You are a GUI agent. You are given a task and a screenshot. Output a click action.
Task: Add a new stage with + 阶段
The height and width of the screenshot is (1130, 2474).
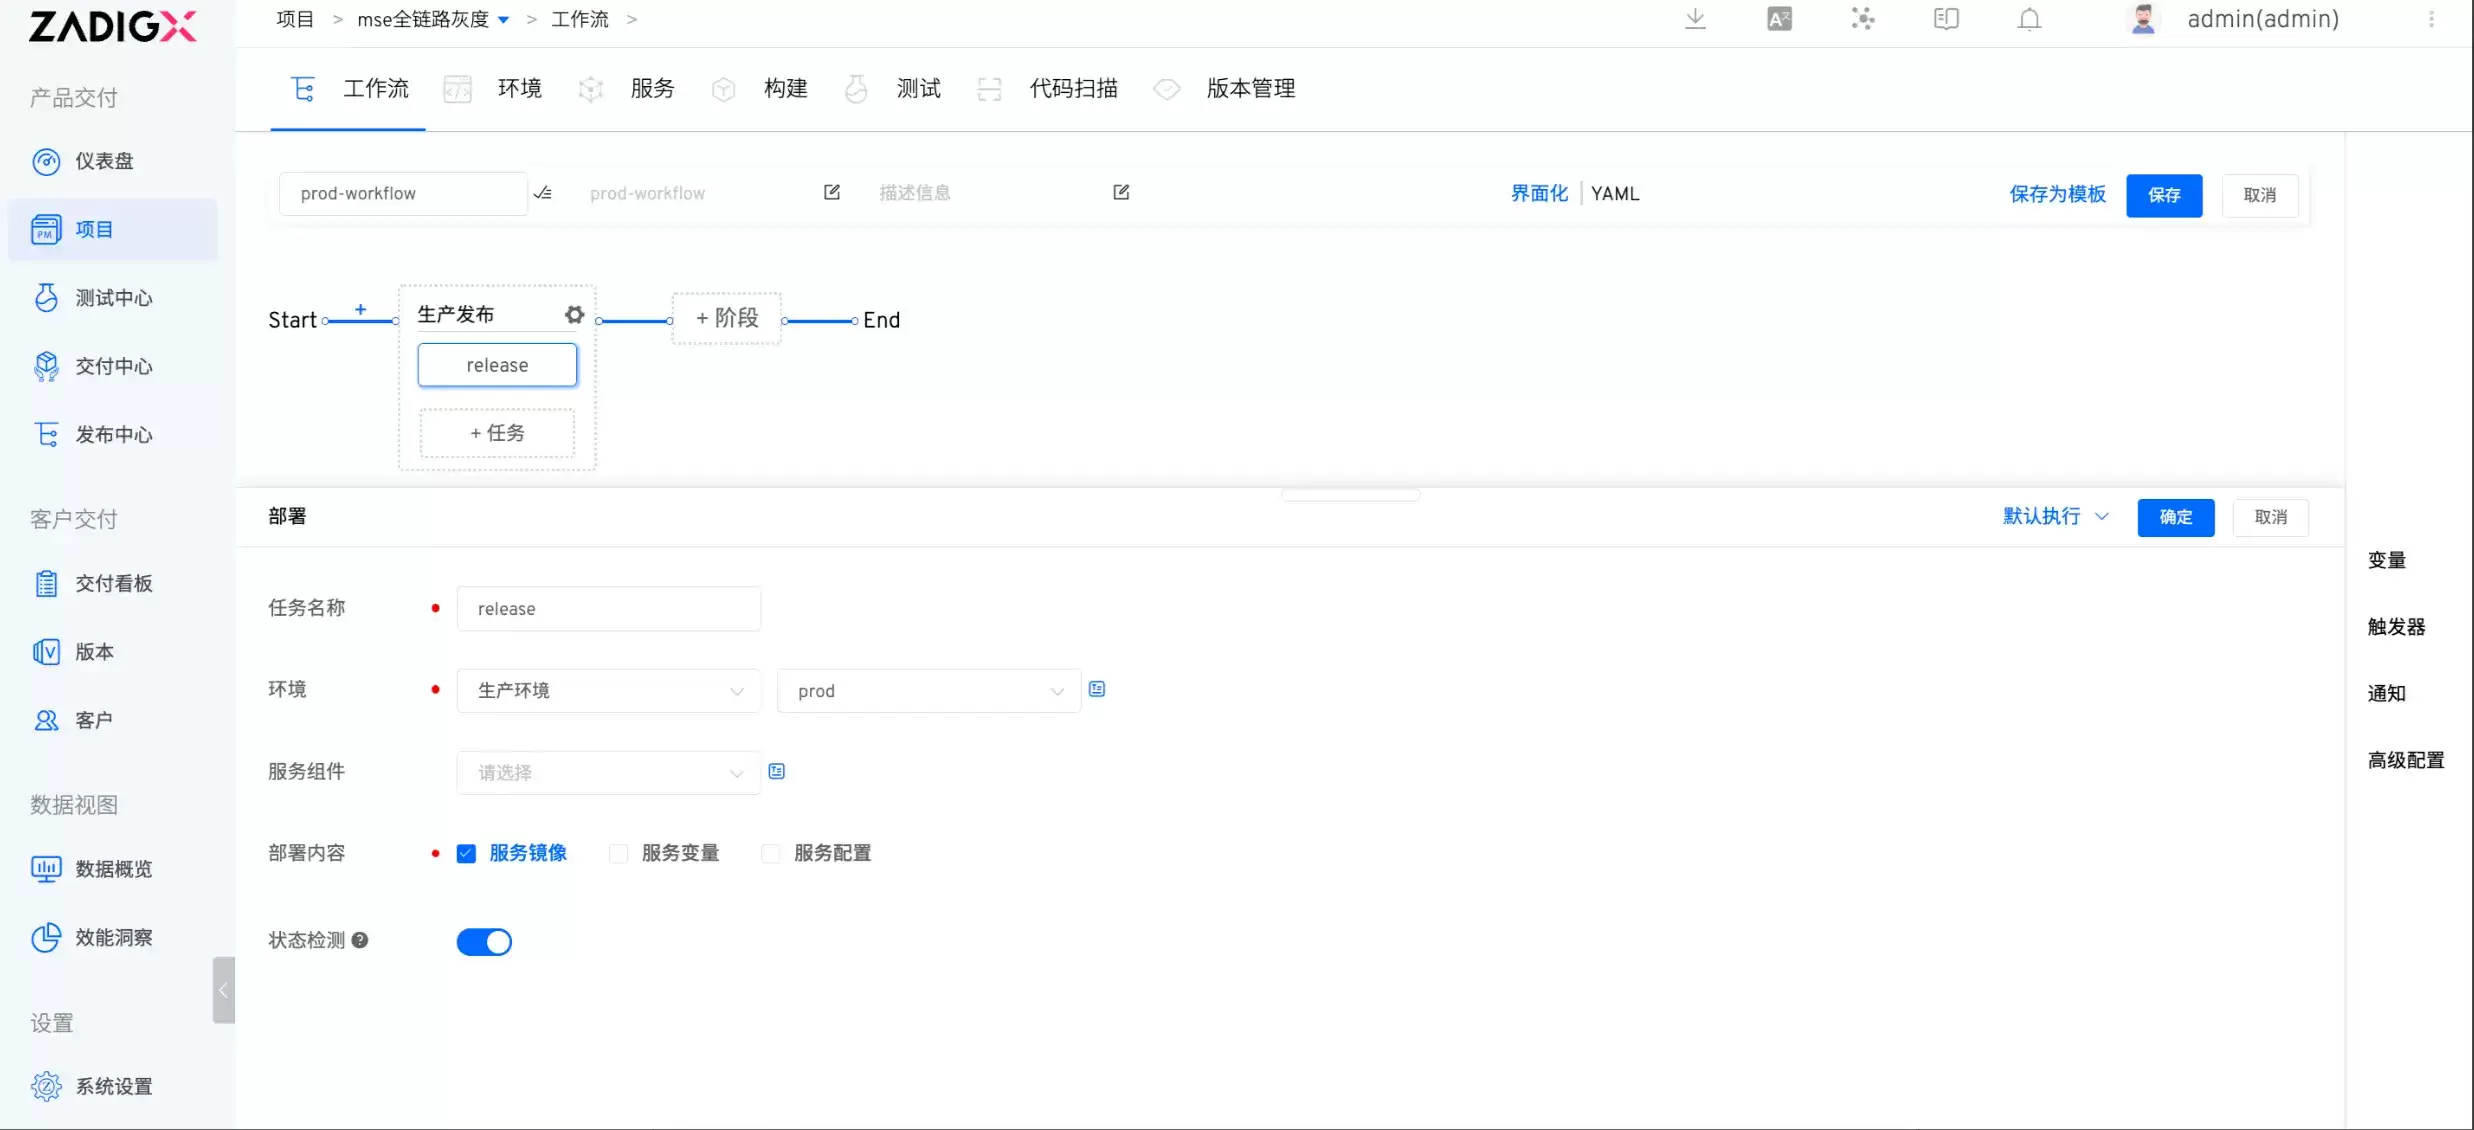coord(727,318)
